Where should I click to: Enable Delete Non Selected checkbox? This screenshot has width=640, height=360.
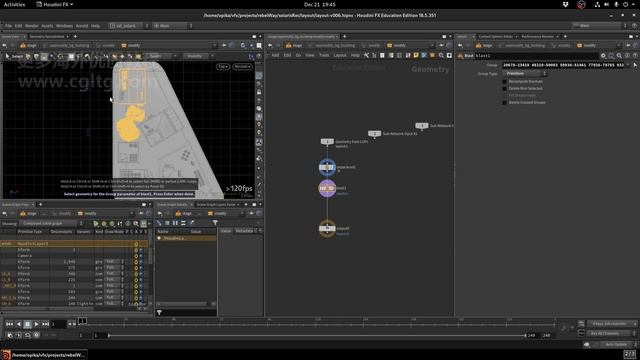pos(504,89)
